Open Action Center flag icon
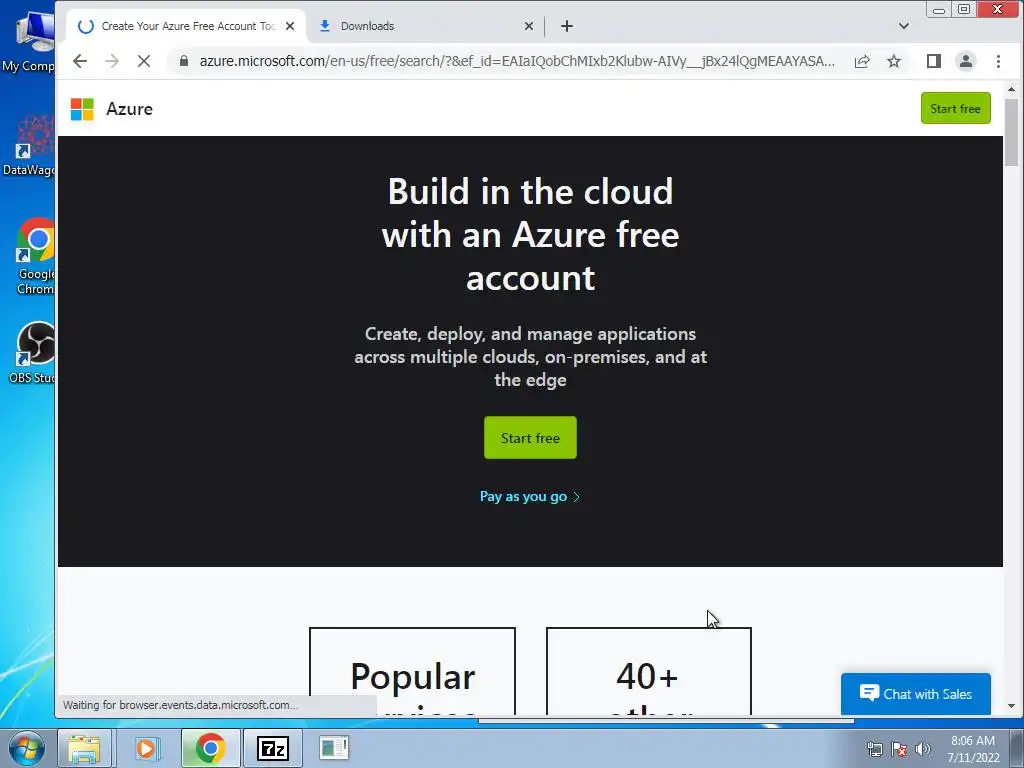Screen dimensions: 1024x768 pos(899,749)
